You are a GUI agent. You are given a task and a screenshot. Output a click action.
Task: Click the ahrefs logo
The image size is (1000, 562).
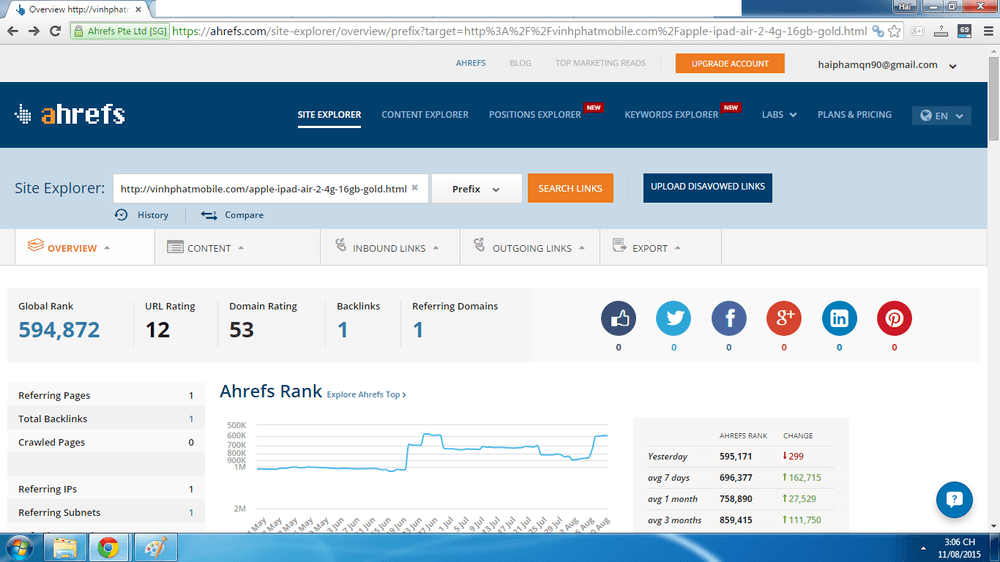[70, 114]
